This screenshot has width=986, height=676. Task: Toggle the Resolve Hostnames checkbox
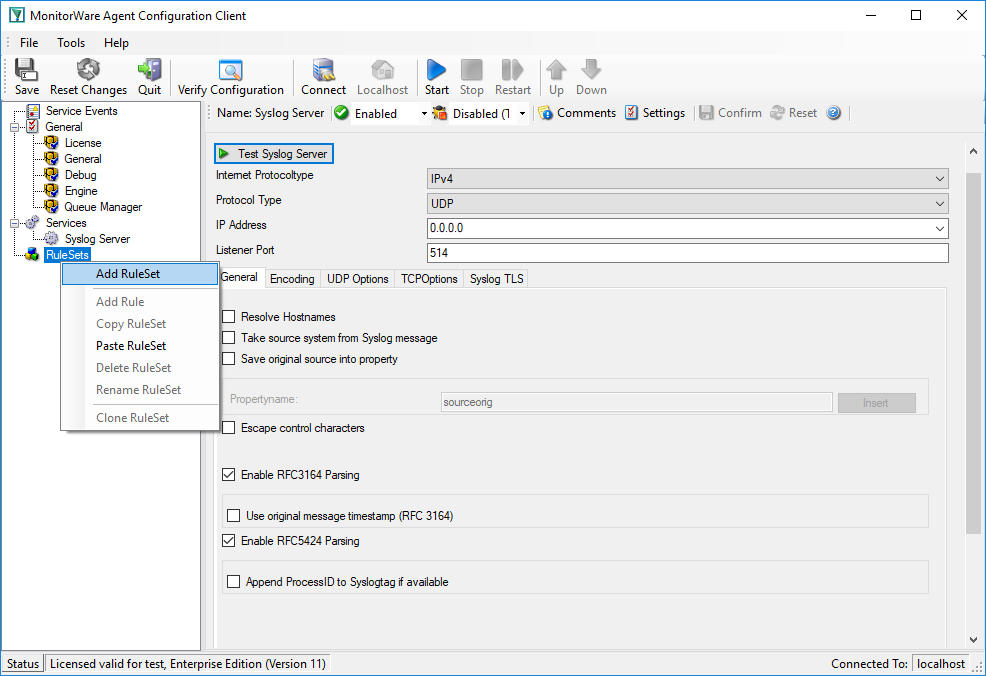(229, 317)
